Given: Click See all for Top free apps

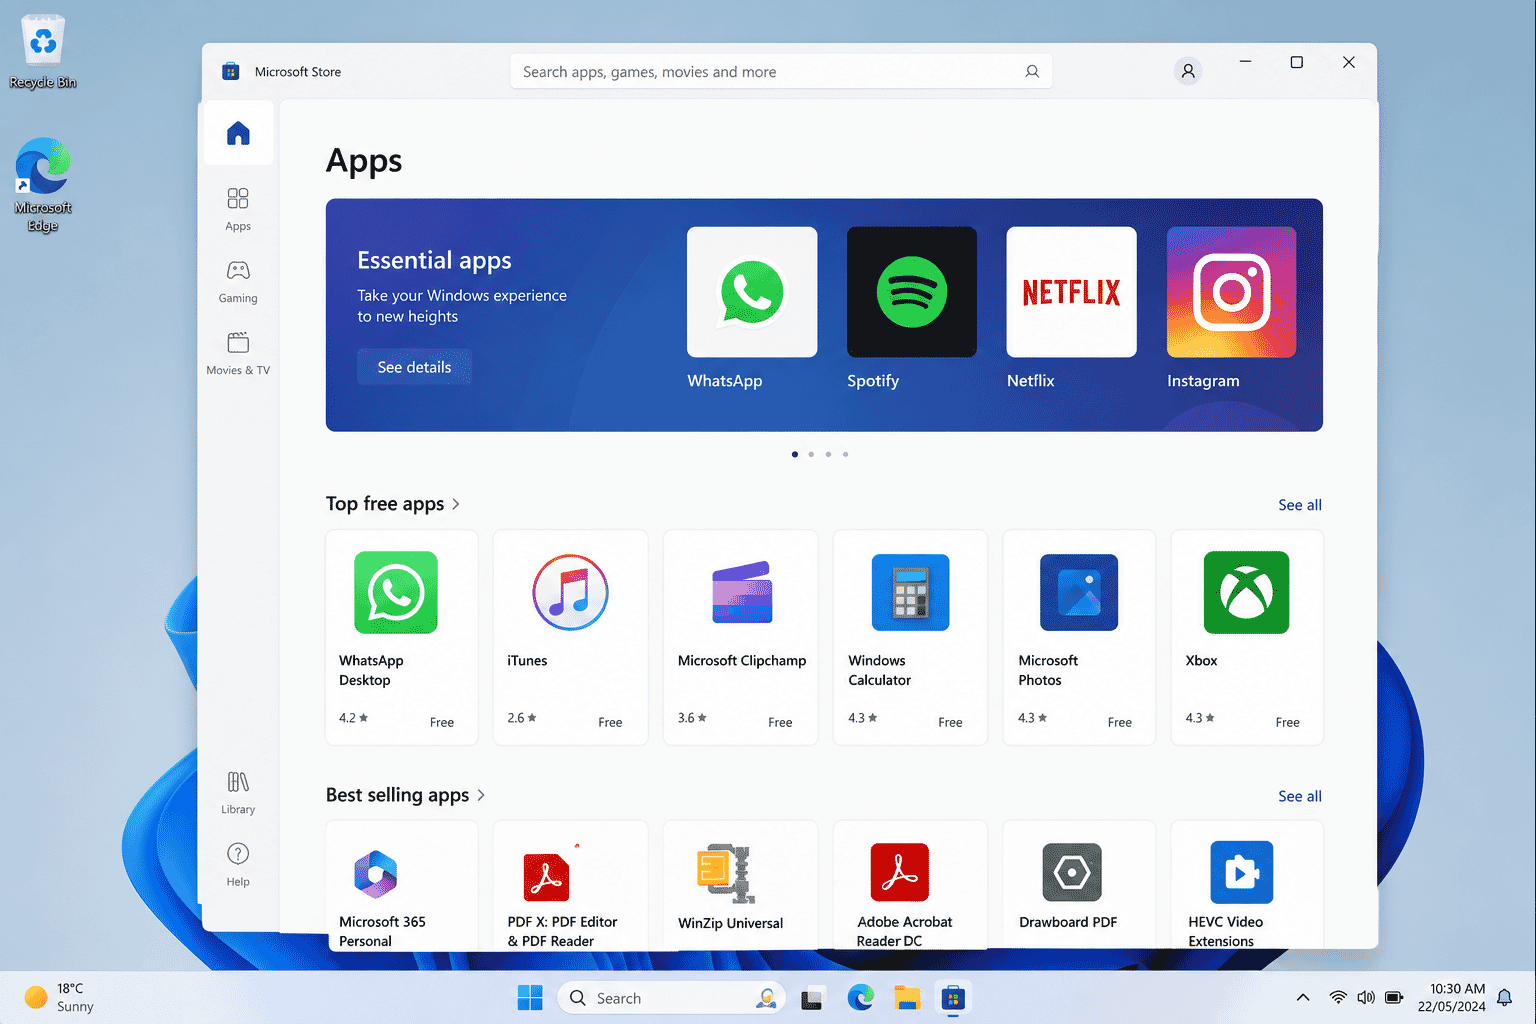Looking at the screenshot, I should pos(1300,505).
